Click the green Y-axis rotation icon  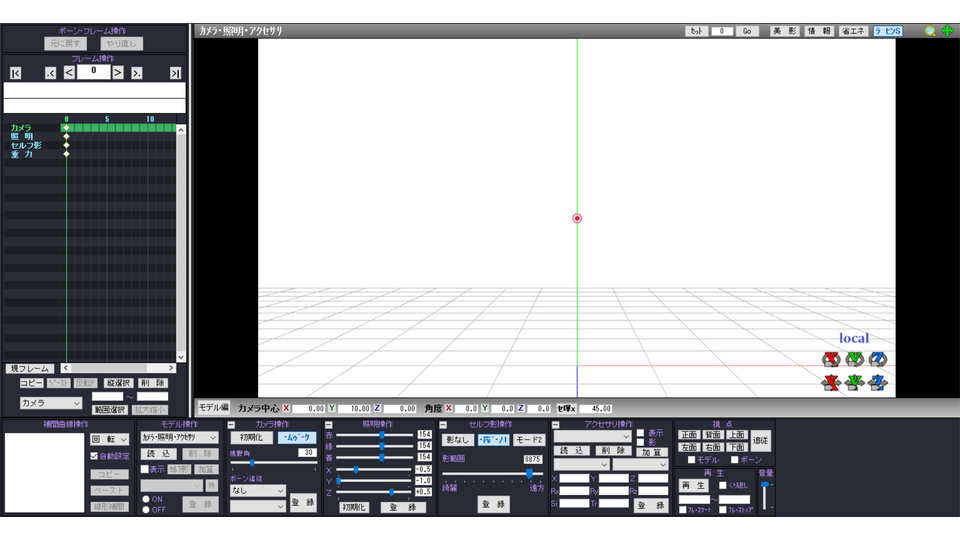pyautogui.click(x=854, y=359)
